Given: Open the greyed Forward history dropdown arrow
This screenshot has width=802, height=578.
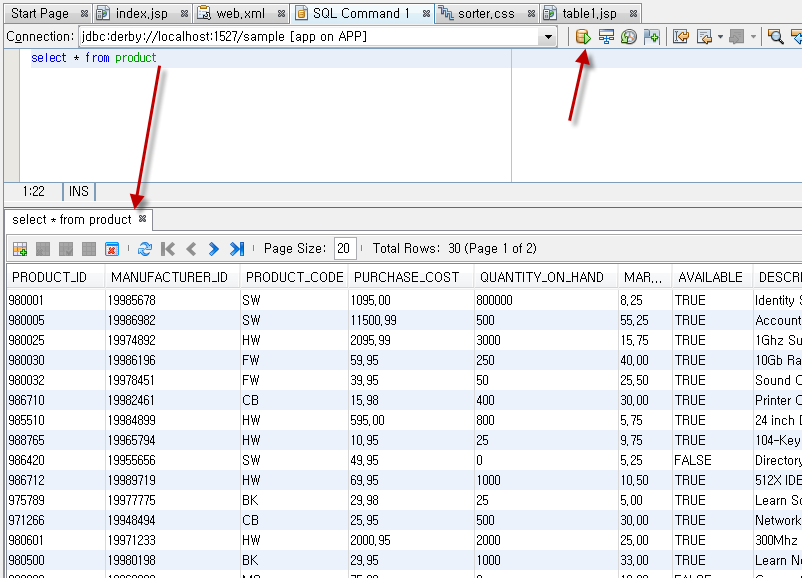Looking at the screenshot, I should [x=753, y=37].
